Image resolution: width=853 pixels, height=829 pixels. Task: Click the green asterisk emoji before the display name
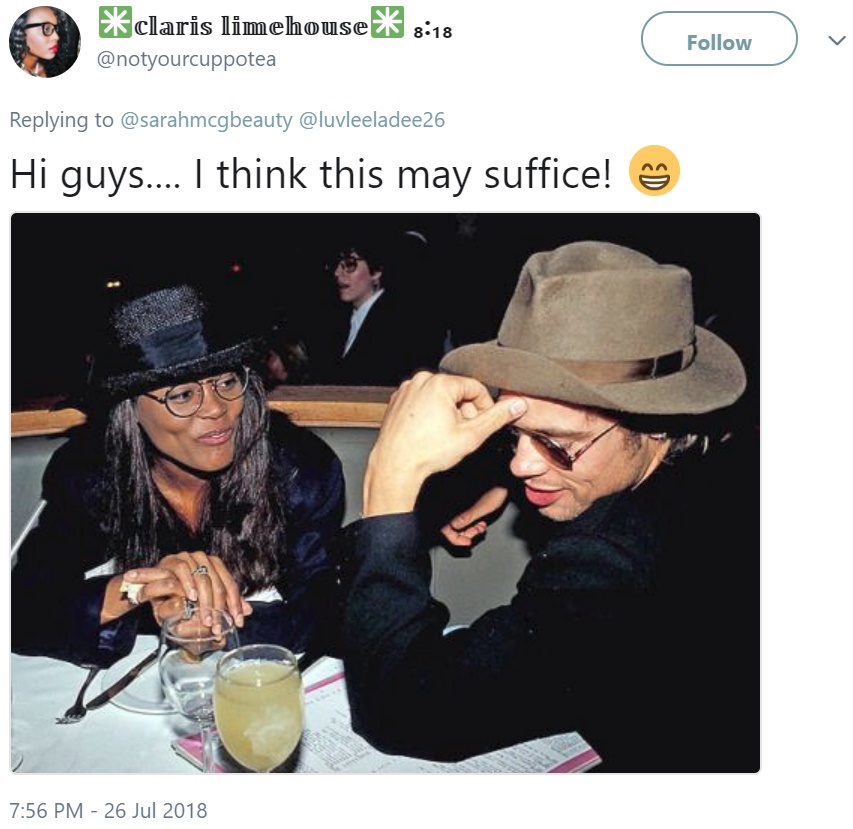[115, 22]
